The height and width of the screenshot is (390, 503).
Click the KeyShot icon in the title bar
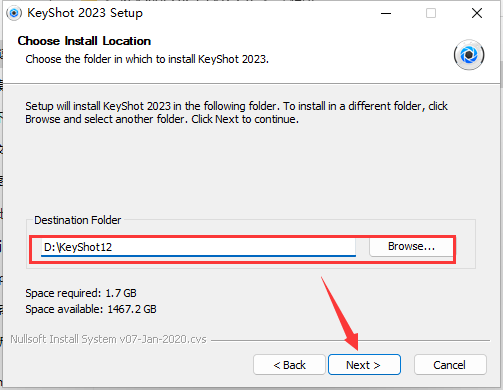pyautogui.click(x=14, y=13)
